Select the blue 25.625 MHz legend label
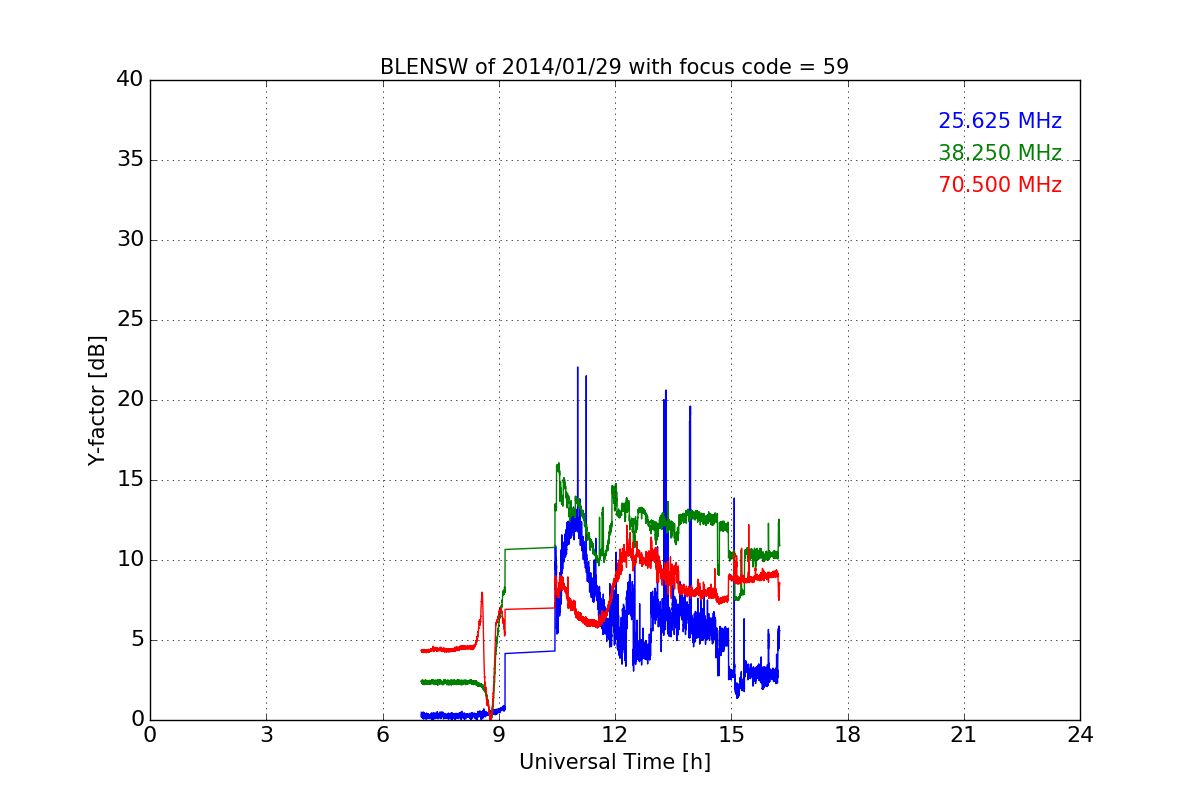The image size is (1200, 800). [1000, 121]
